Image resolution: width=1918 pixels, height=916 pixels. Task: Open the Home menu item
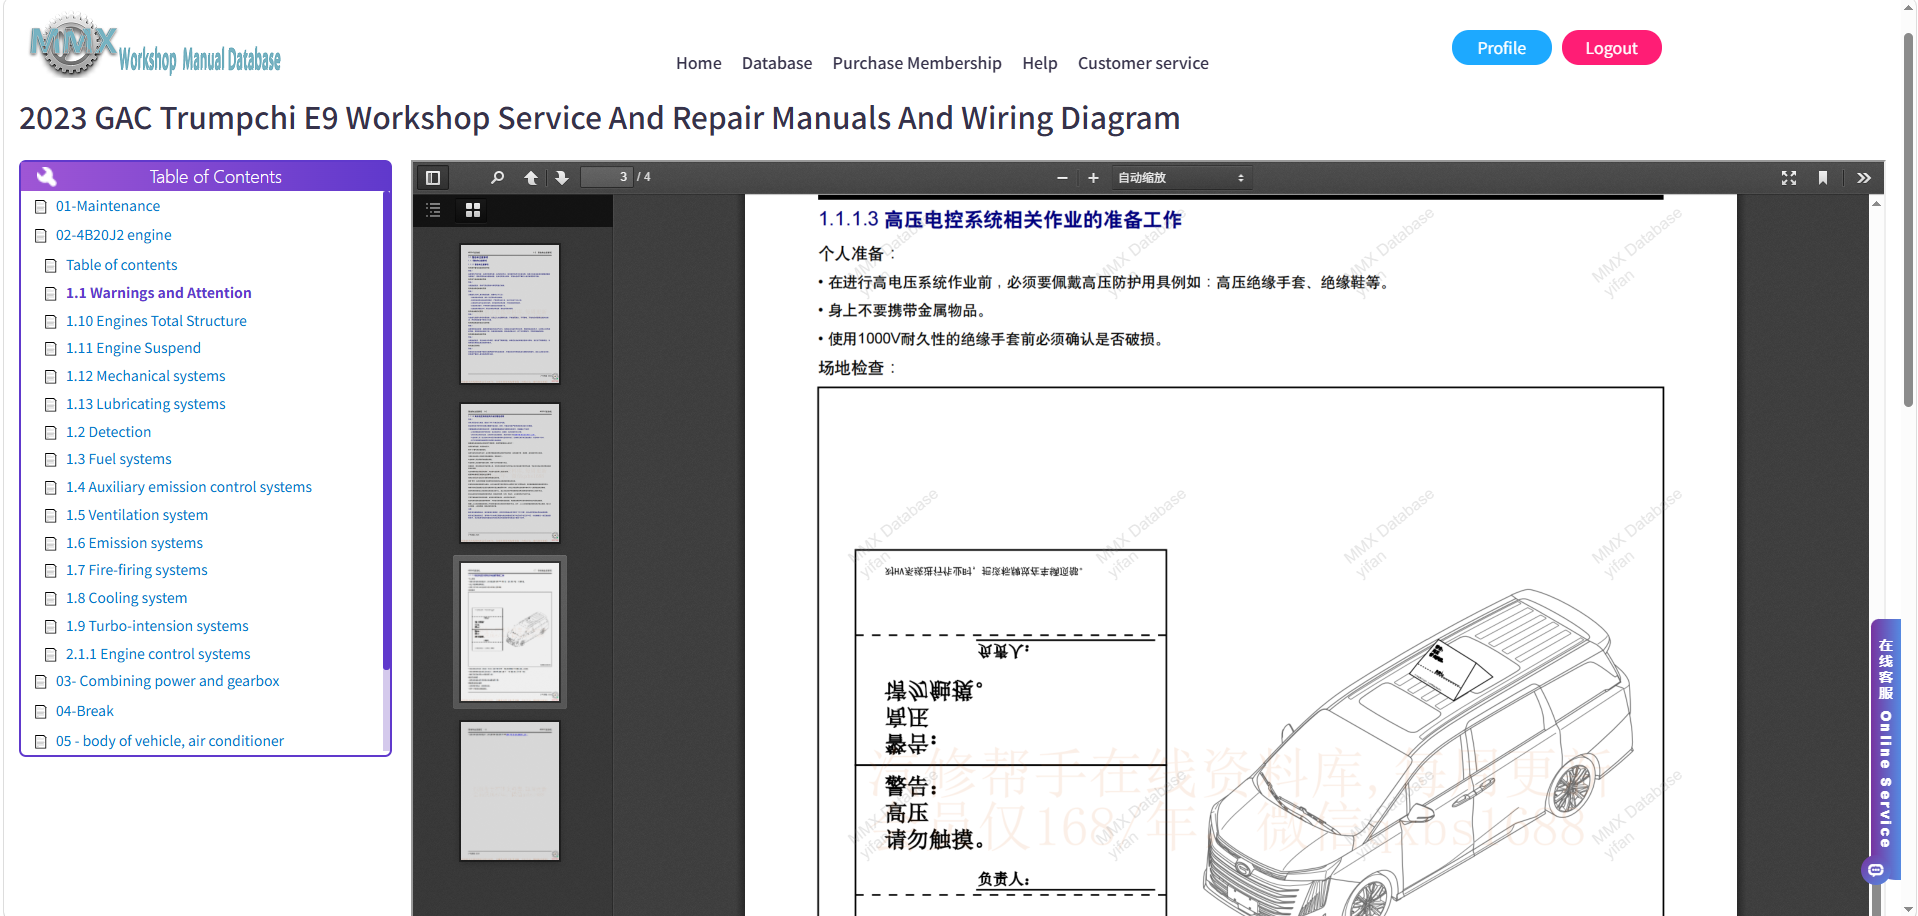pos(698,63)
